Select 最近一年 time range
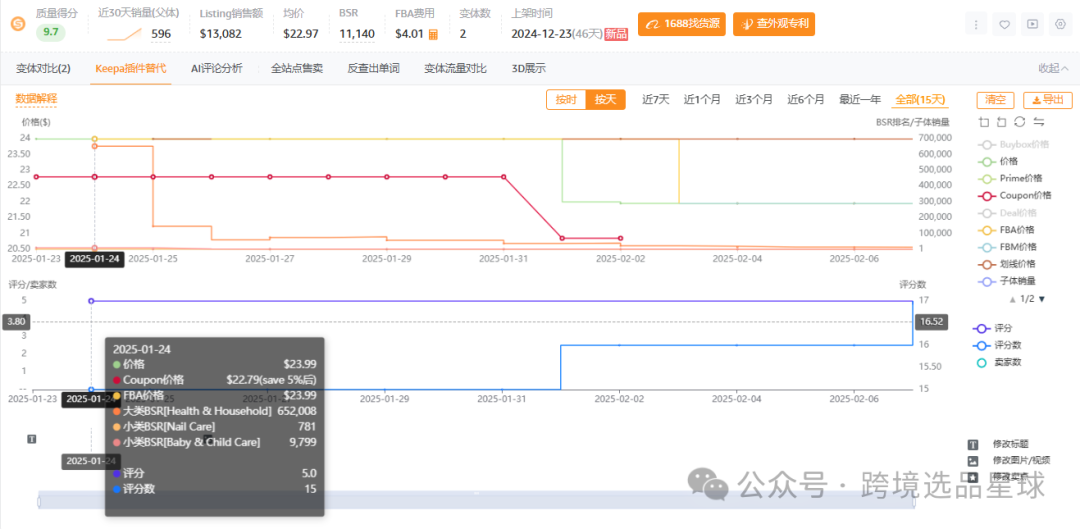The height and width of the screenshot is (529, 1080). (860, 100)
